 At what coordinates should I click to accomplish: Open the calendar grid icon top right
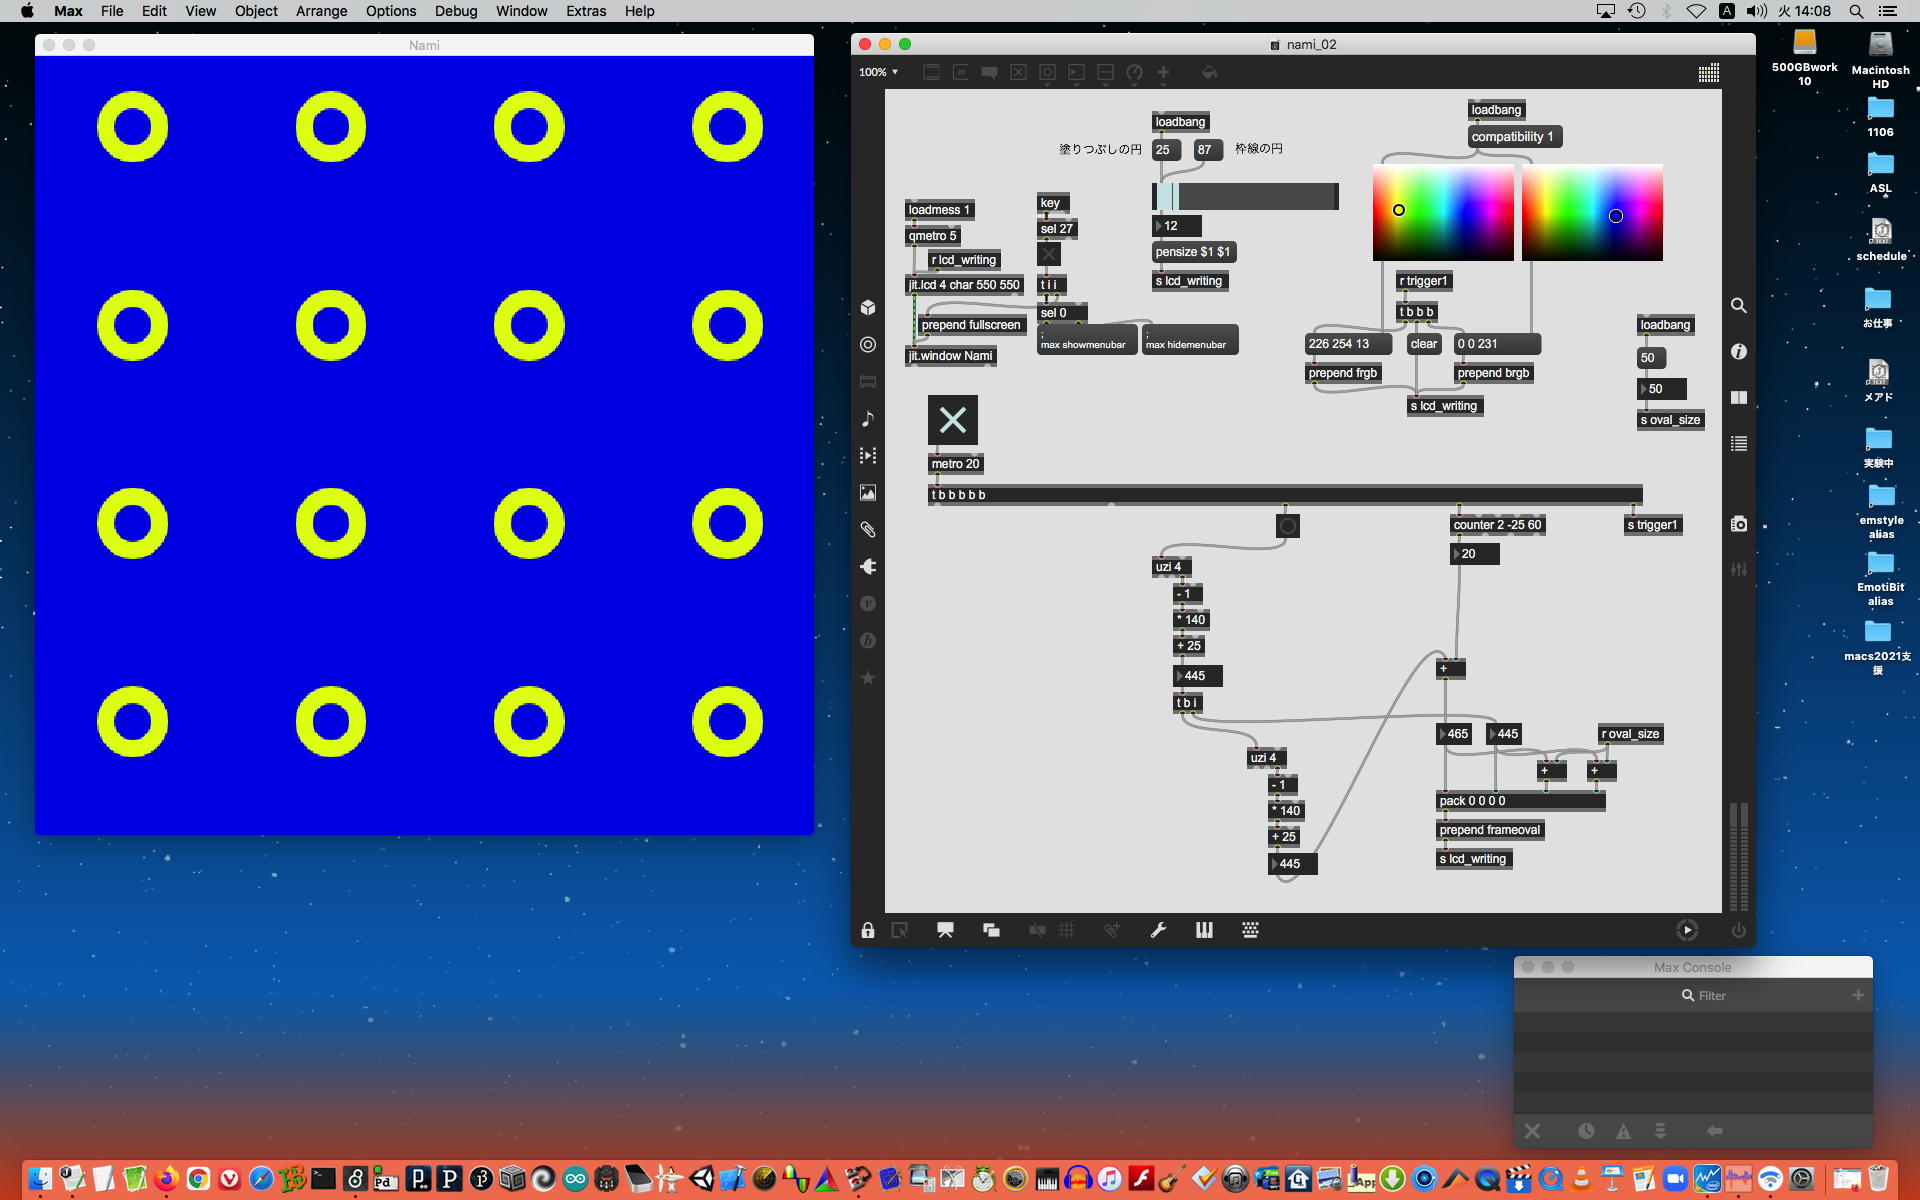(x=1709, y=73)
